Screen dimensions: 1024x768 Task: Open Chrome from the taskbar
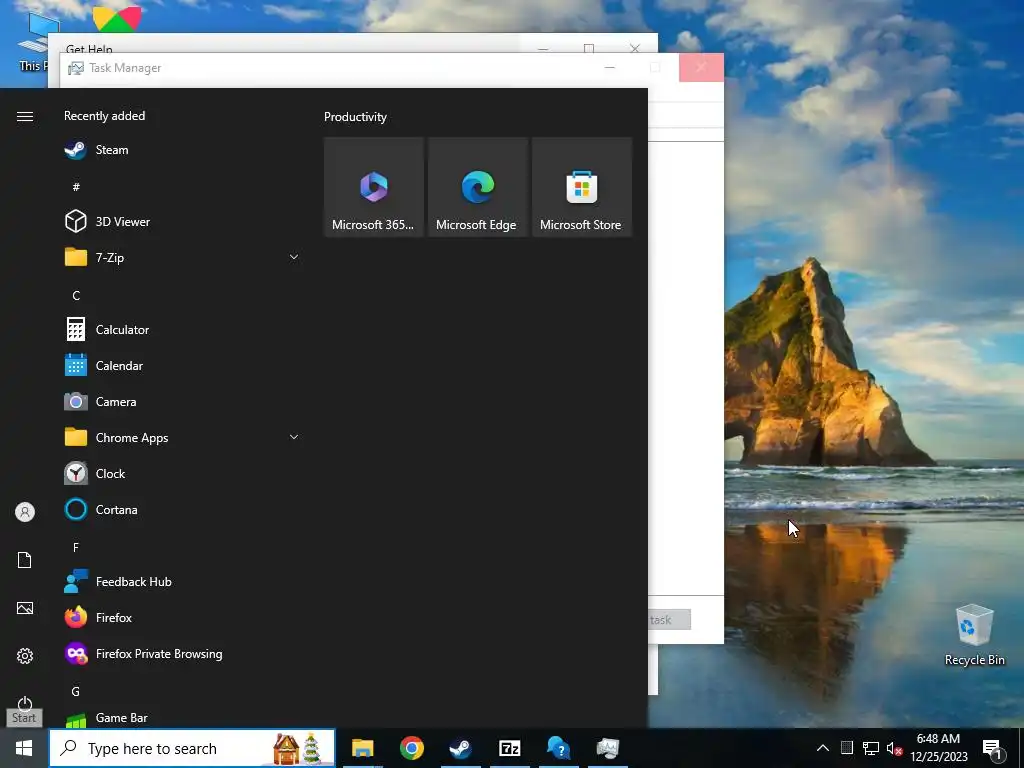tap(412, 748)
